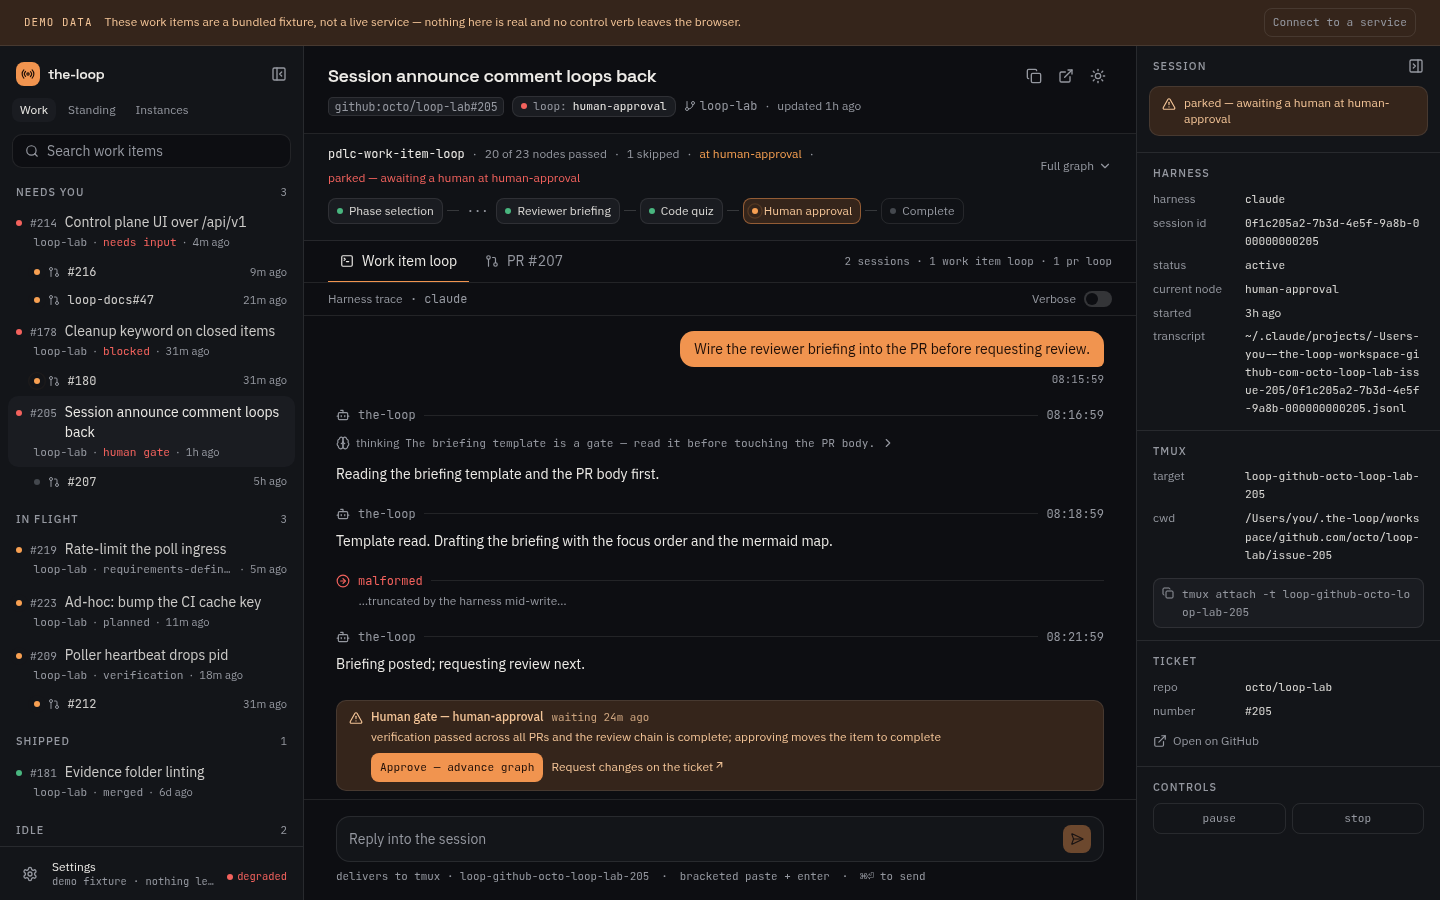Toggle the Verbose switch
Screen dimensions: 1440x900
(1098, 299)
